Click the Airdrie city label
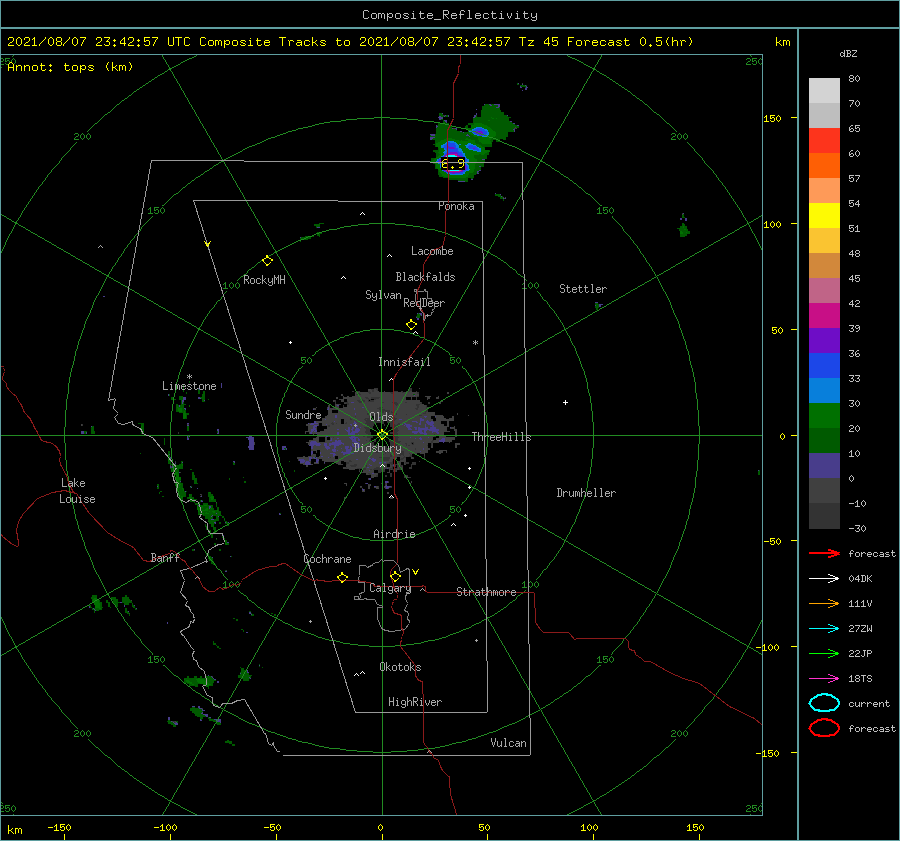The width and height of the screenshot is (900, 841). 394,534
